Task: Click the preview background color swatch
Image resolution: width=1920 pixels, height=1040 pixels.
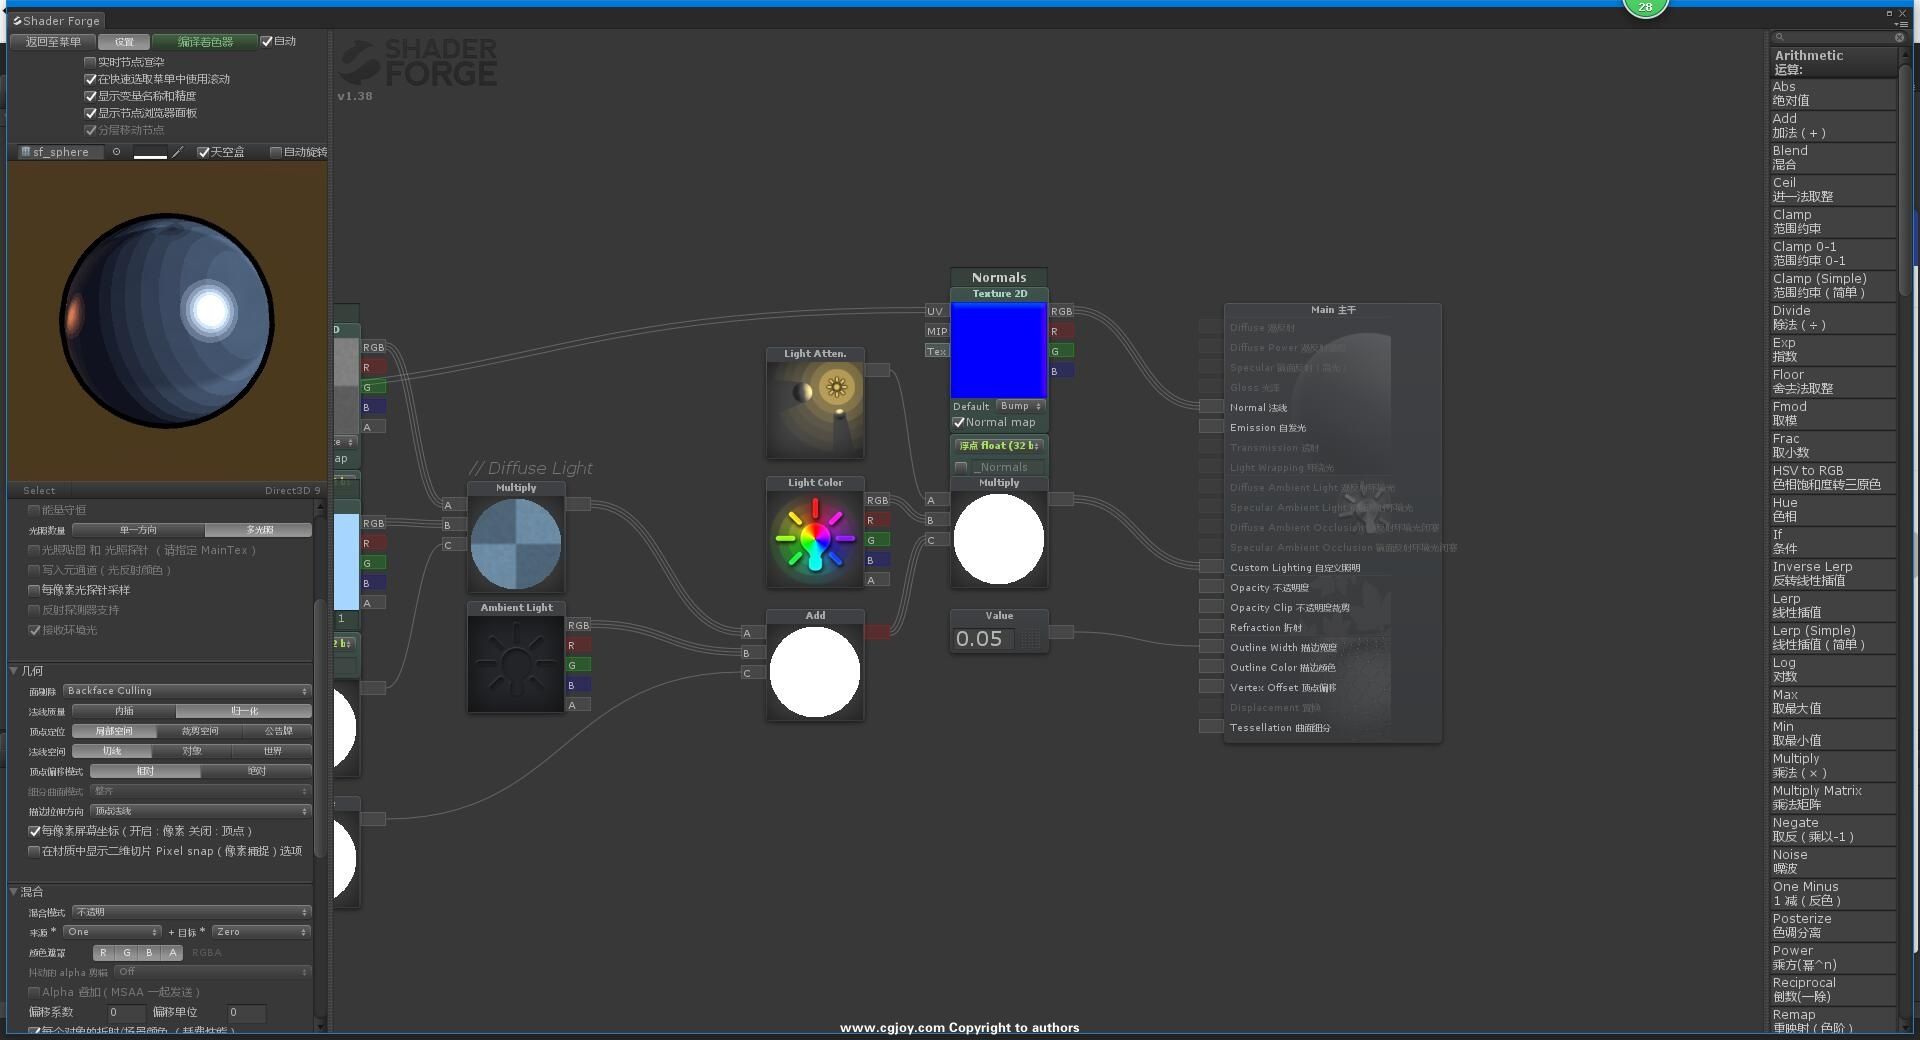Action: click(150, 152)
